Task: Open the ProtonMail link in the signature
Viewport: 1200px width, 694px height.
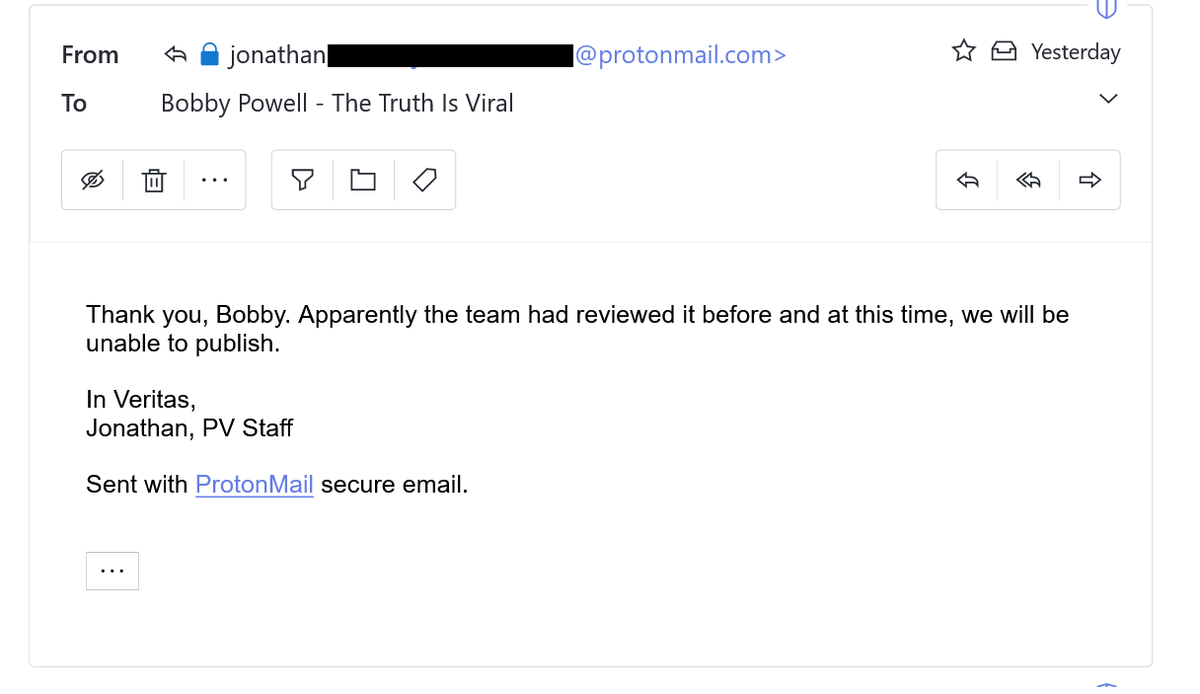Action: tap(254, 485)
